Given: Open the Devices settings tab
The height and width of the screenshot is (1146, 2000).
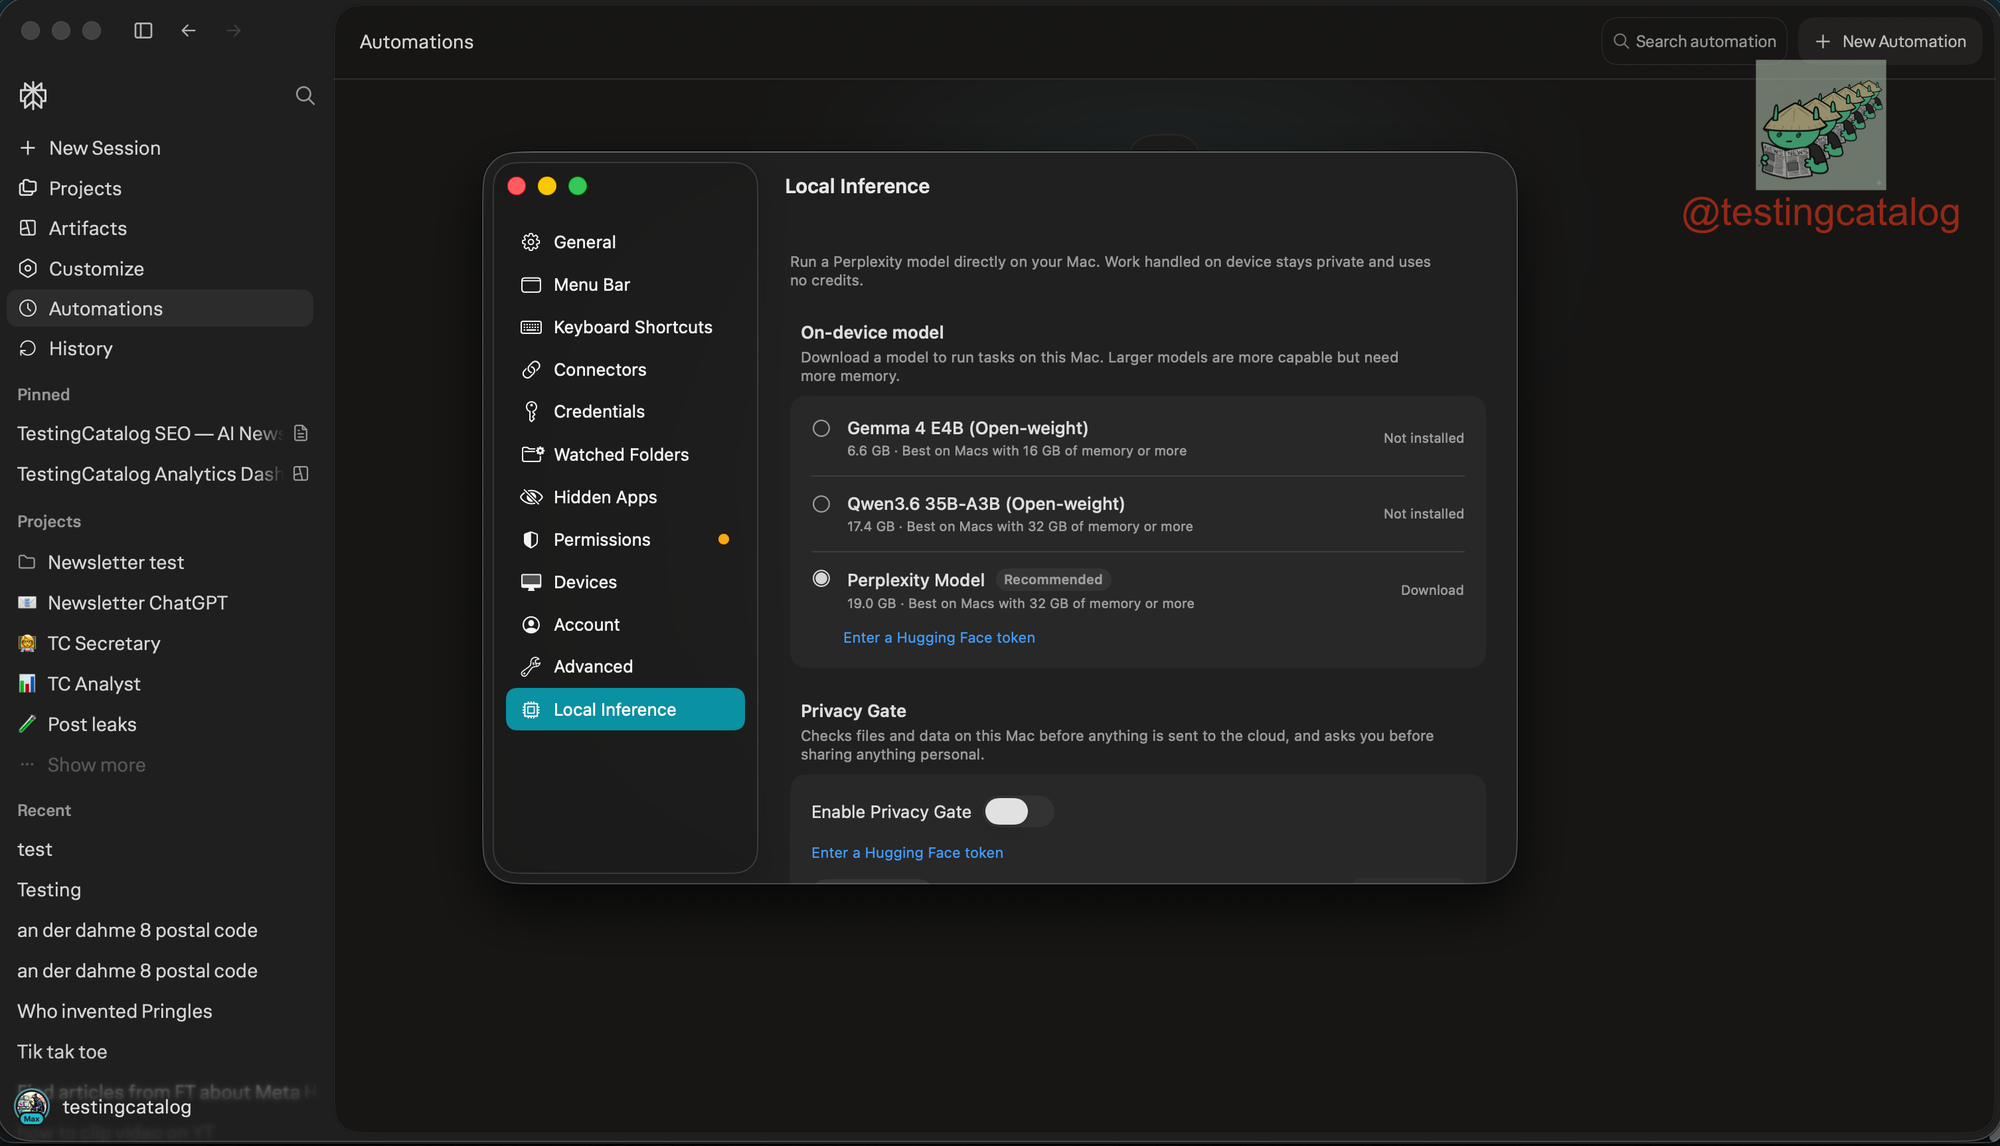Looking at the screenshot, I should 625,582.
